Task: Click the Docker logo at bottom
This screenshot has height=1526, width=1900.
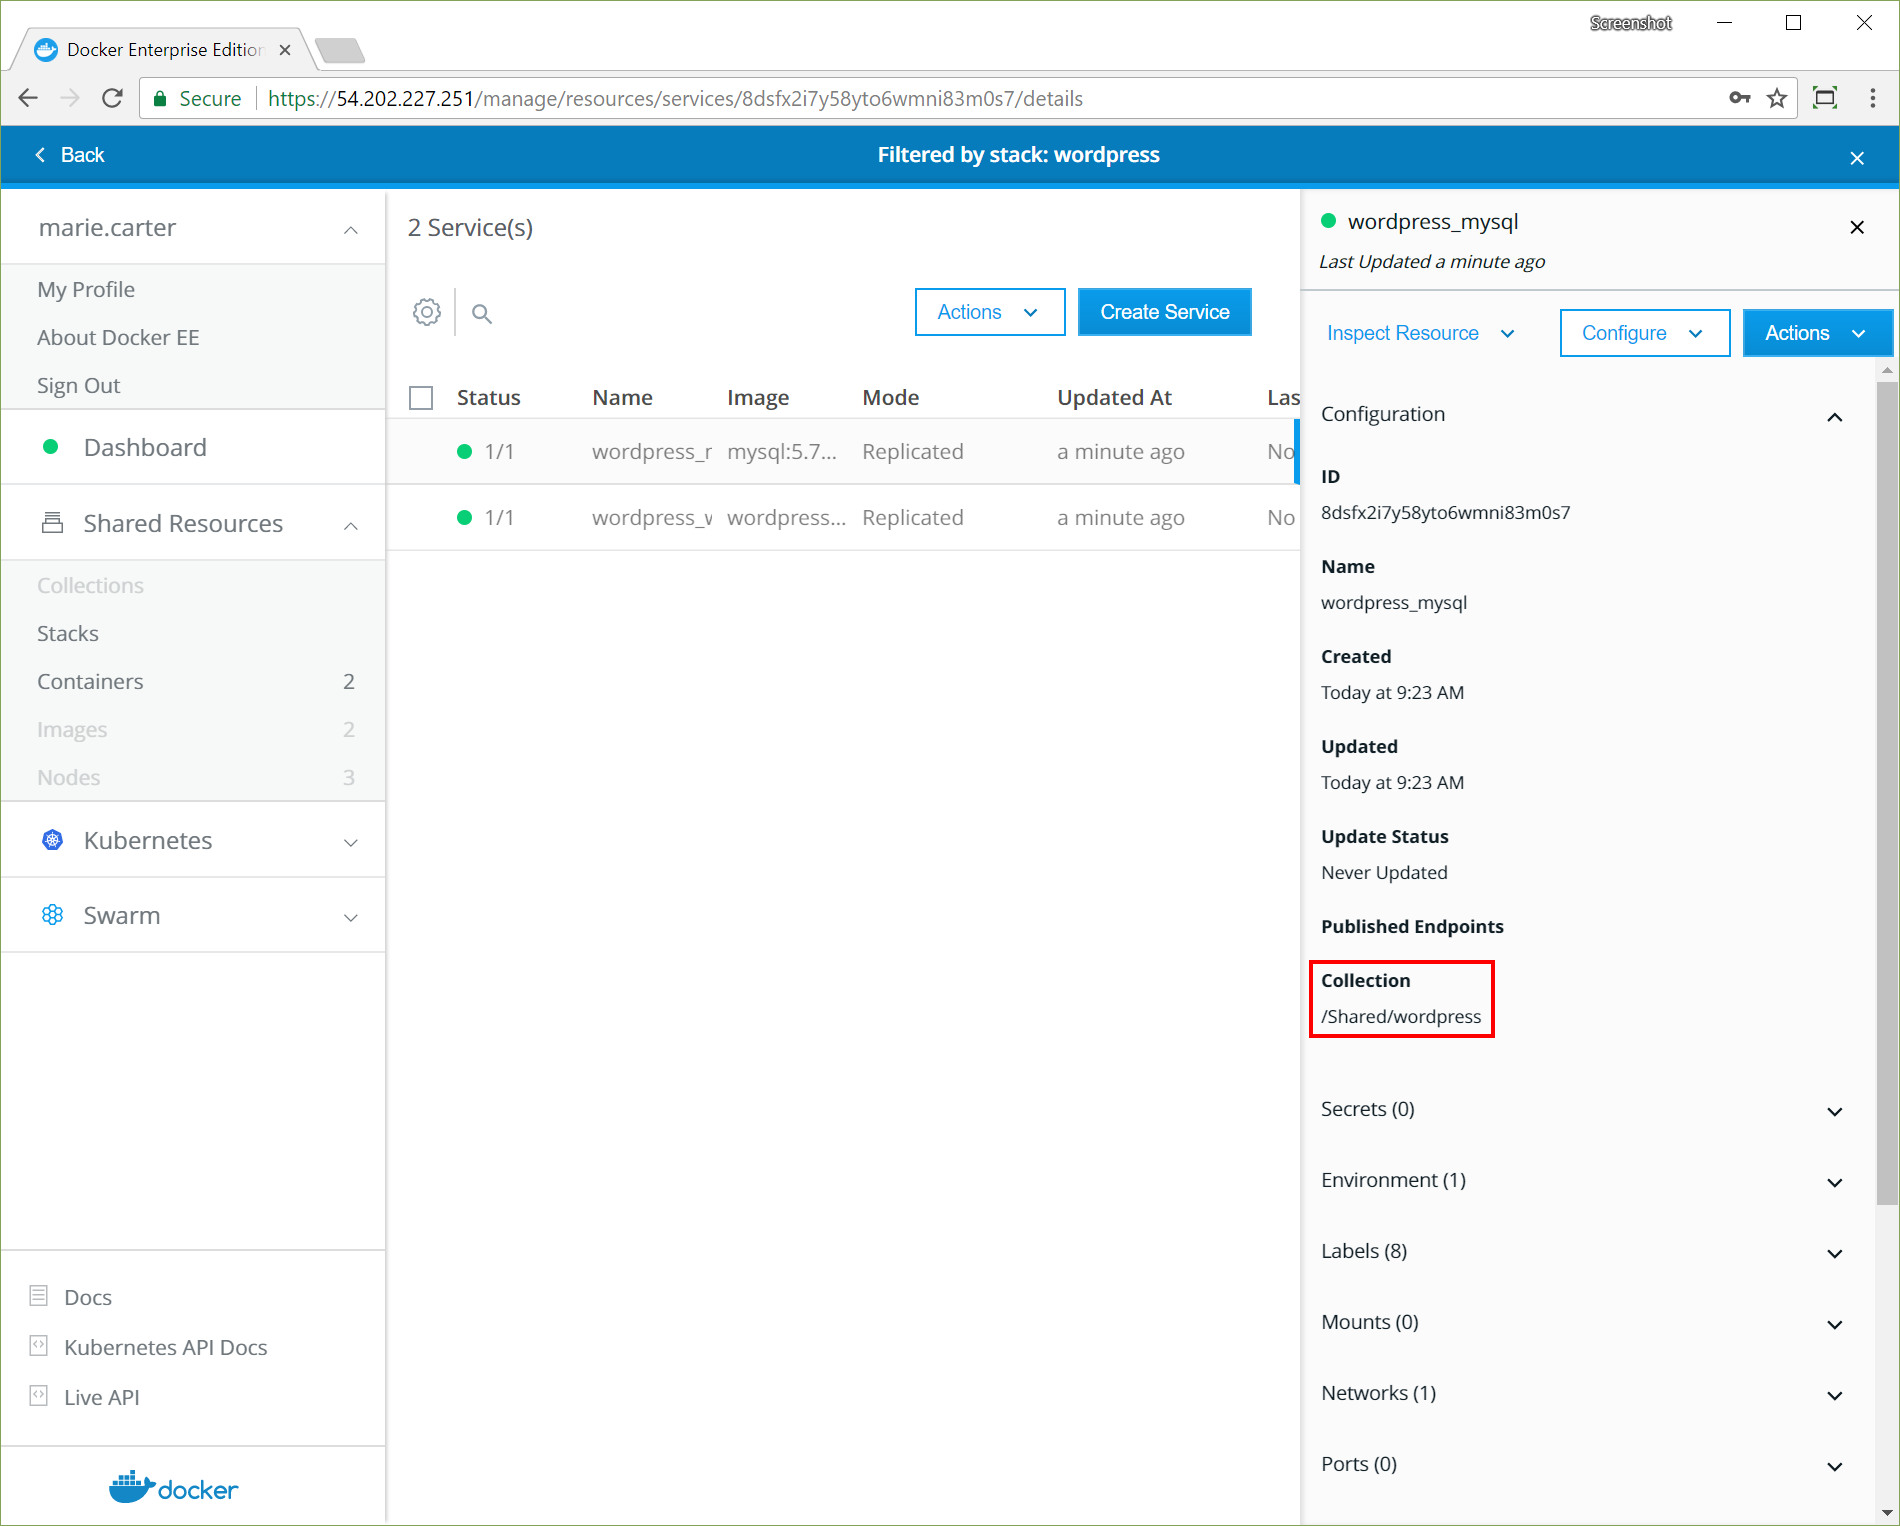Action: pyautogui.click(x=174, y=1488)
